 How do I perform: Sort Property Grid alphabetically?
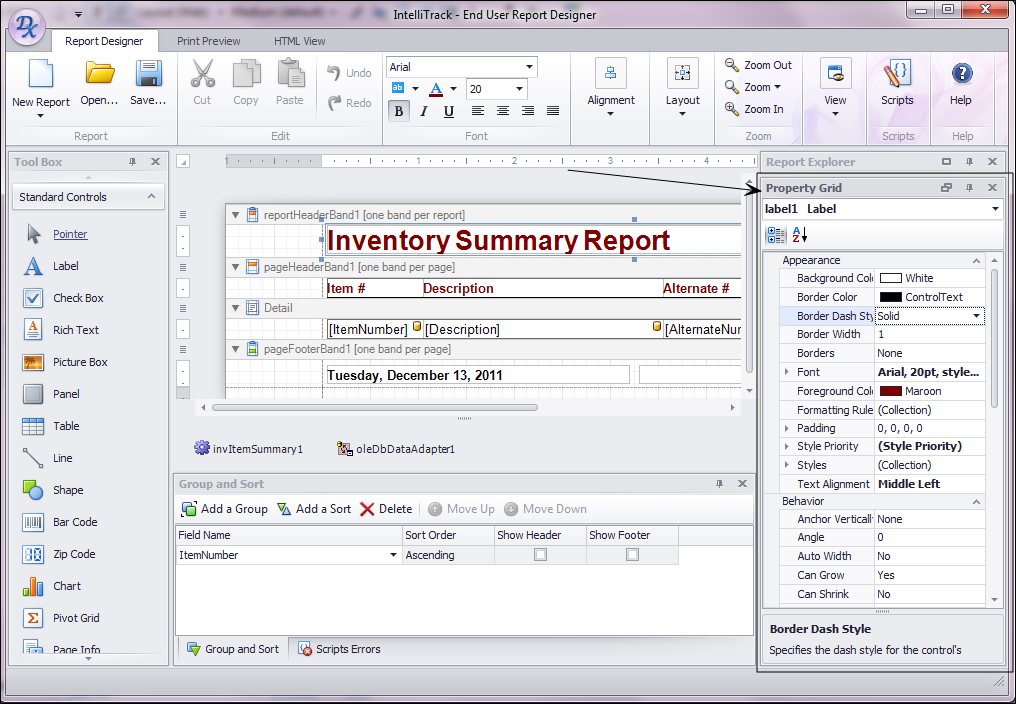pyautogui.click(x=800, y=235)
